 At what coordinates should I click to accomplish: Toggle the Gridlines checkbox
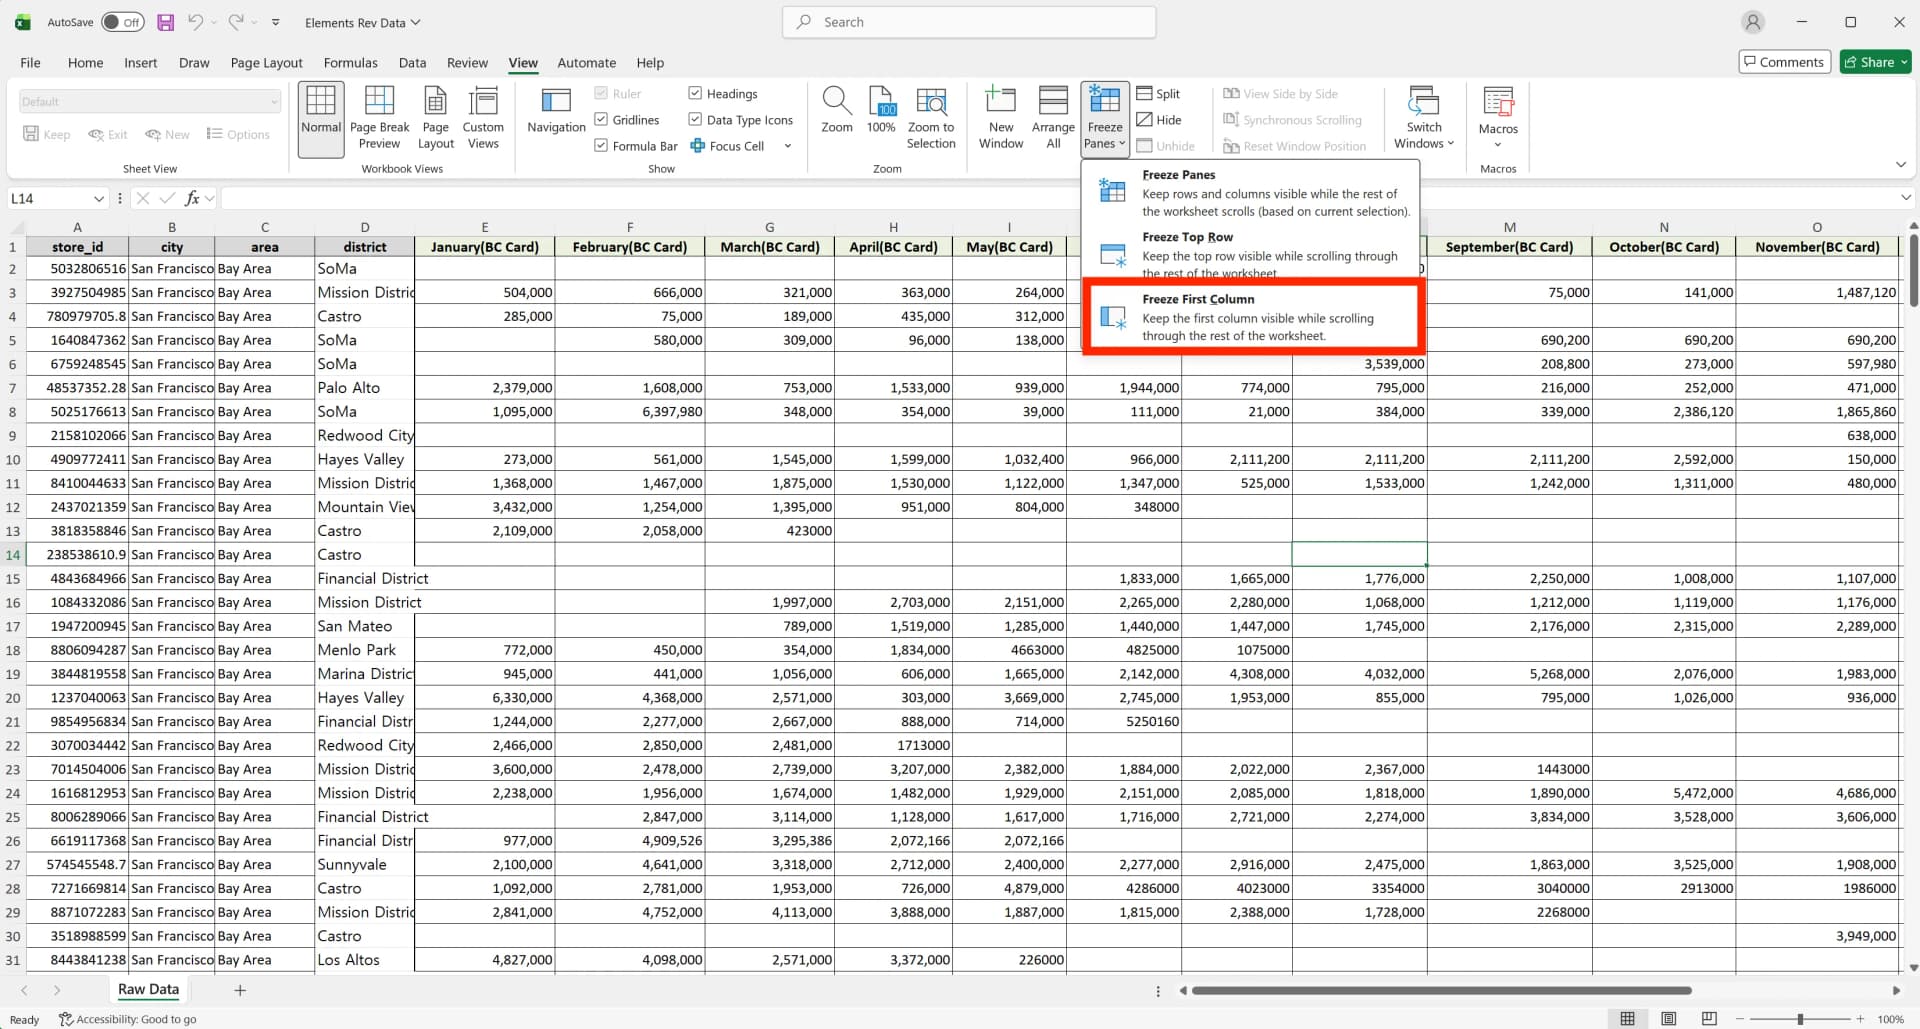point(601,119)
